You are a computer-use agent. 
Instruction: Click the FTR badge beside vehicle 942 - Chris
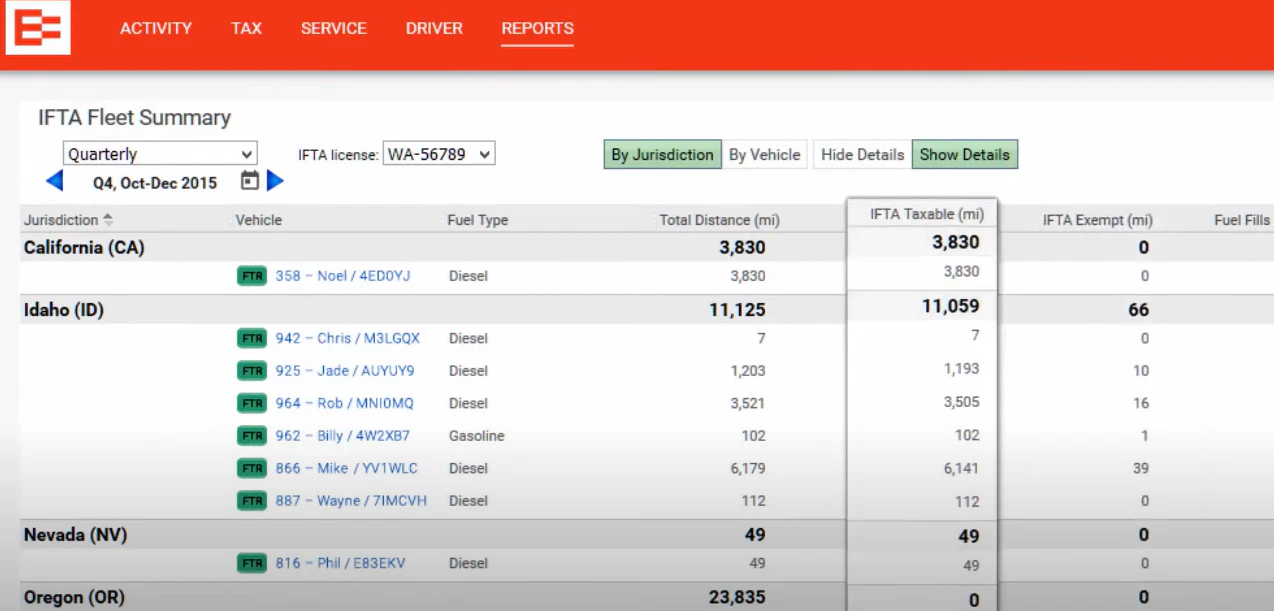click(251, 338)
